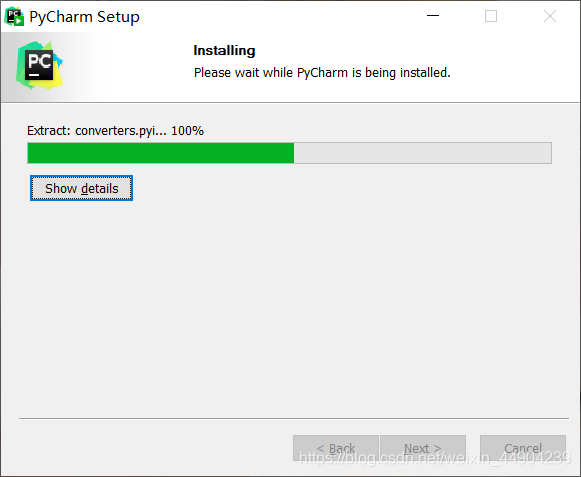This screenshot has height=477, width=581.
Task: Click the large PyCharm PC logo in the header
Action: click(39, 65)
